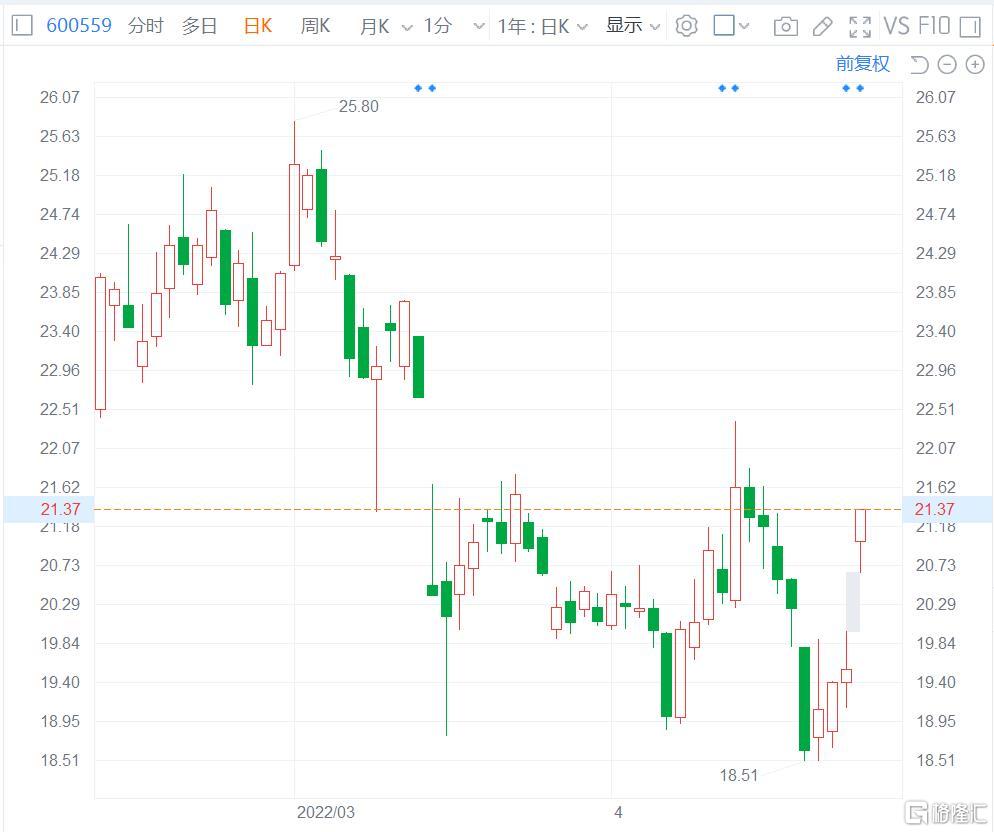Click the 4 month axis label
This screenshot has width=994, height=832.
[x=618, y=812]
